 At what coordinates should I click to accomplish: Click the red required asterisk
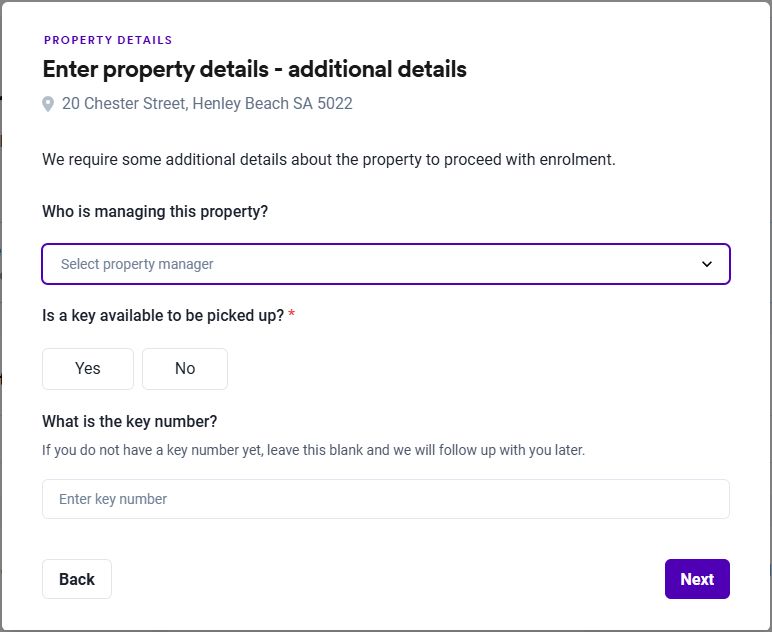click(292, 315)
